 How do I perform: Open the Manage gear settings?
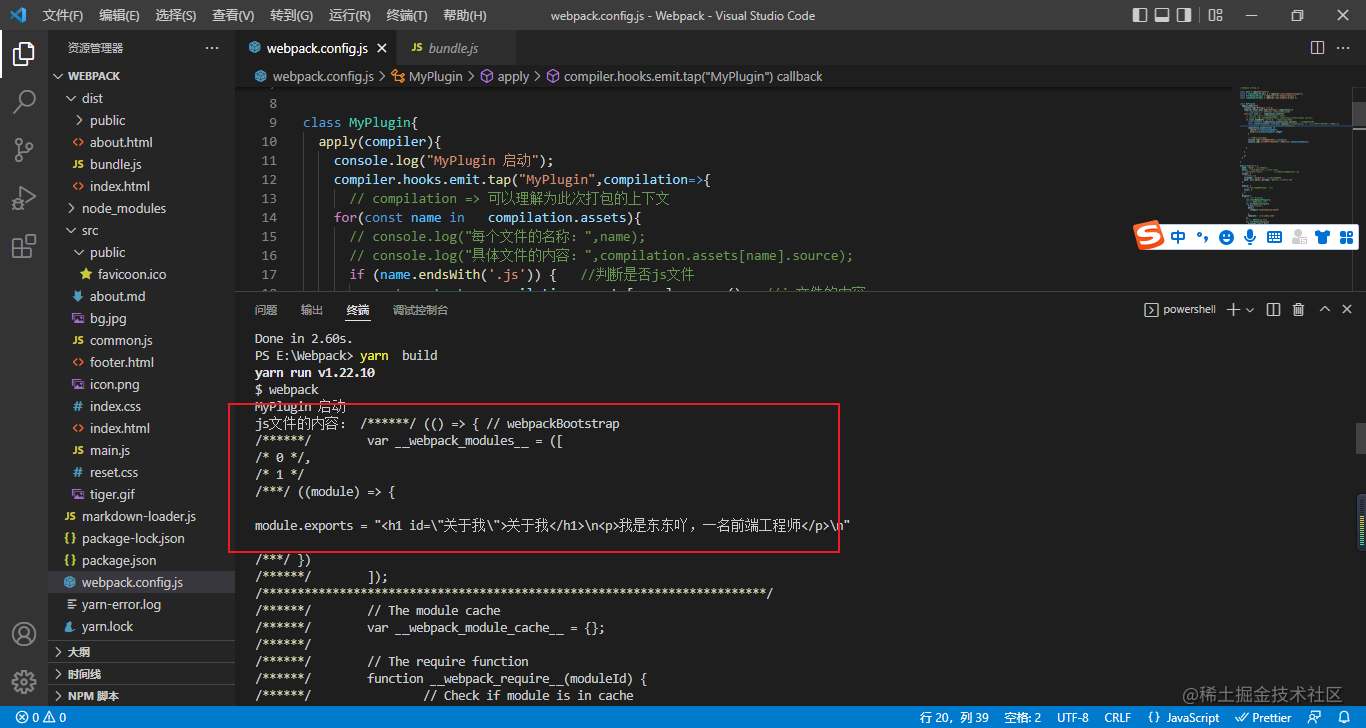(24, 682)
